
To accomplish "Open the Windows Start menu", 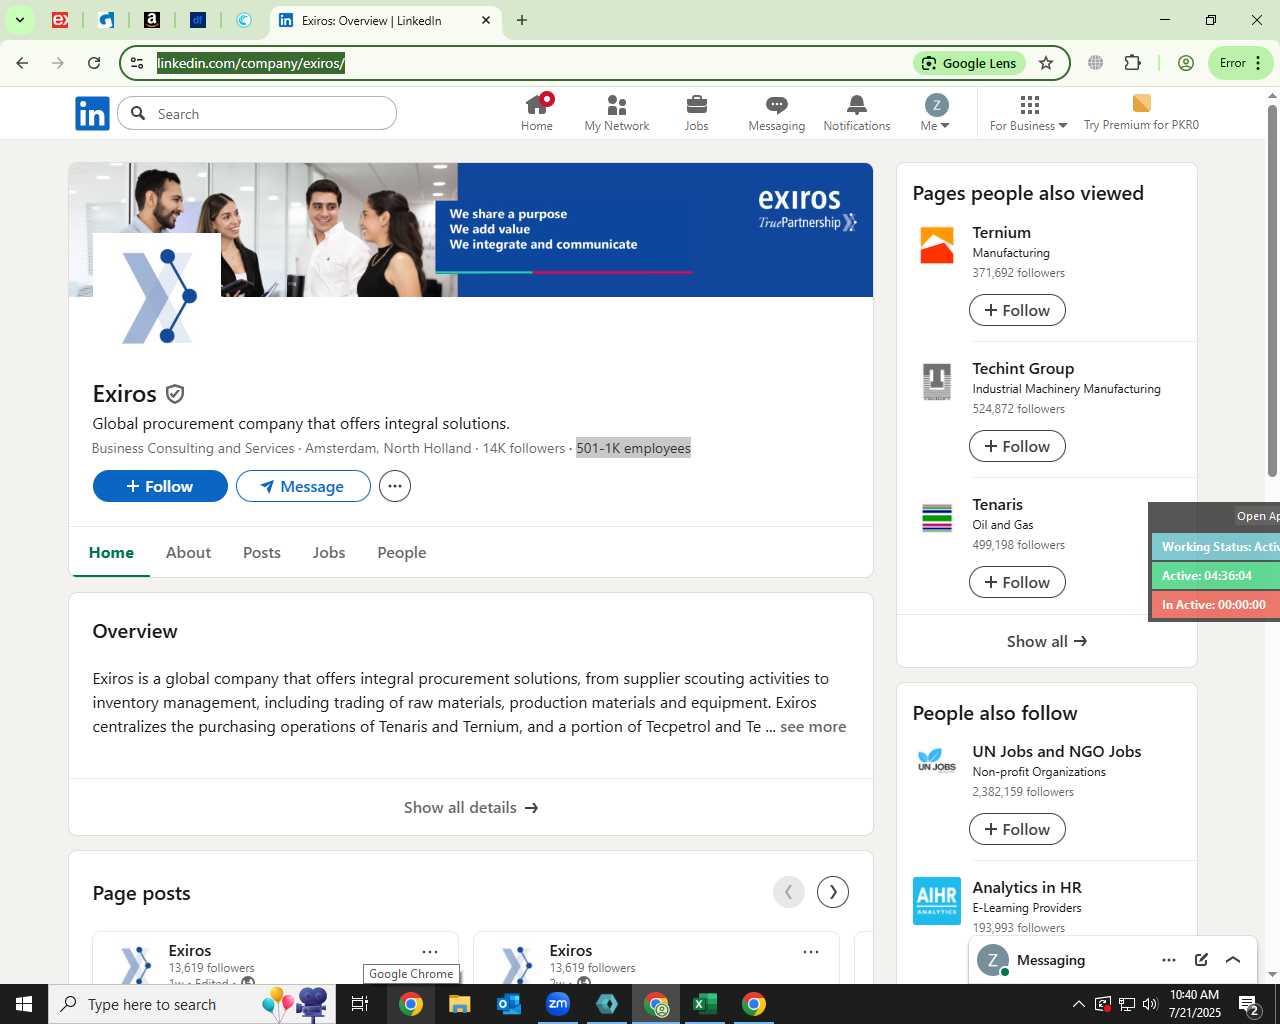I will pos(24,1004).
